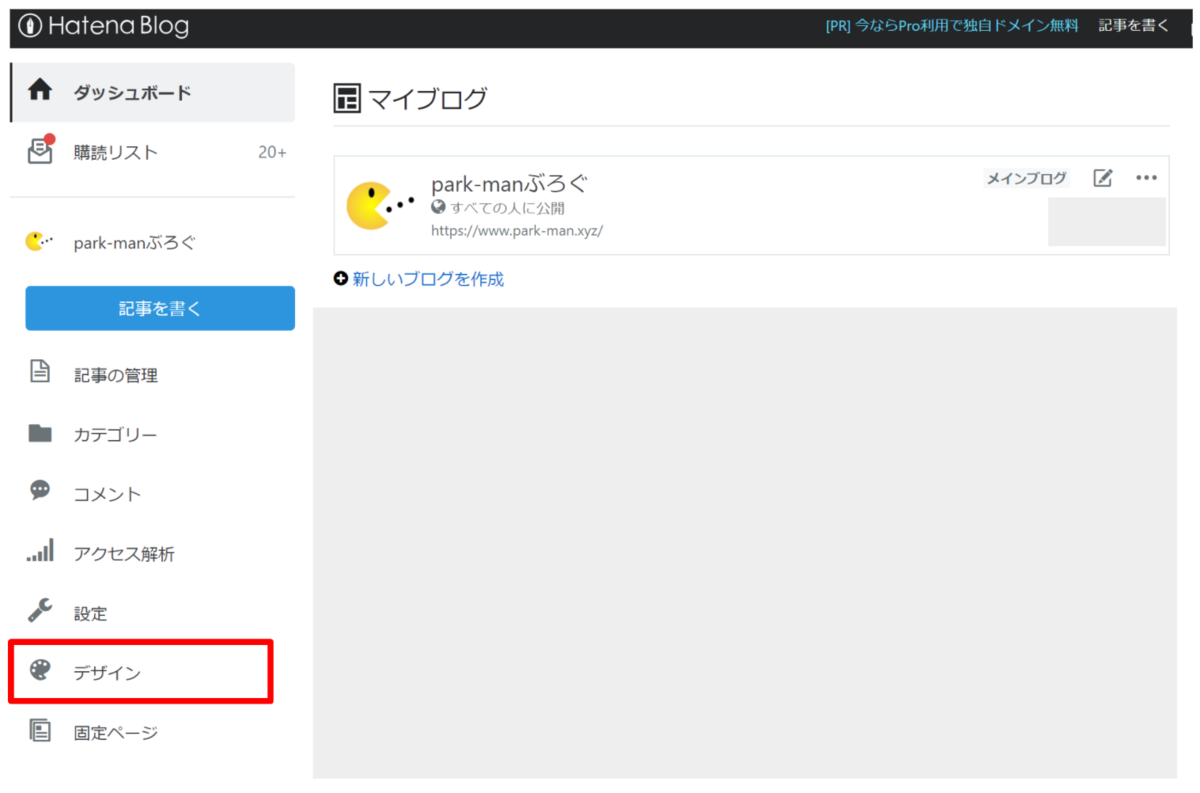Click the 20+ unread count
Image resolution: width=1200 pixels, height=793 pixels.
coord(272,153)
